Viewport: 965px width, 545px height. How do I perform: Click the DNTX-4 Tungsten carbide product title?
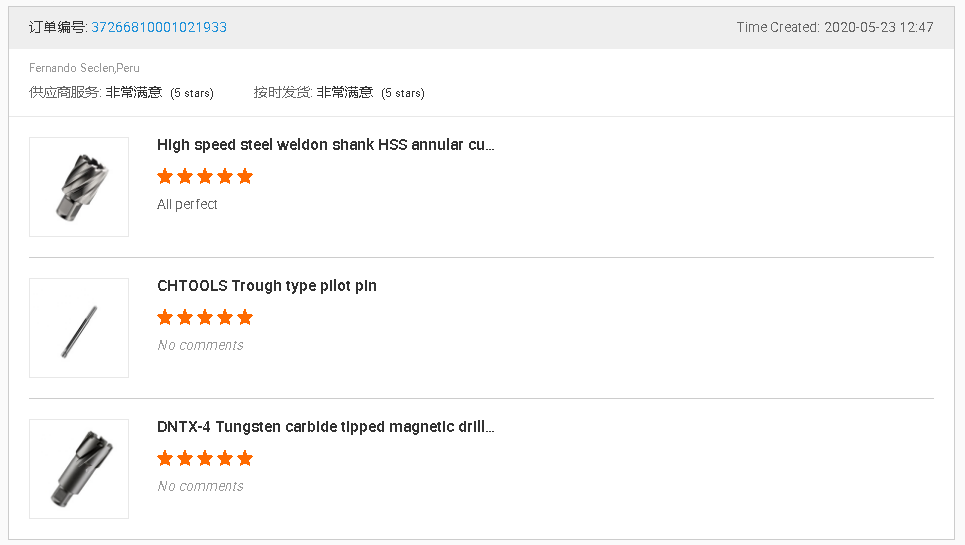pos(326,427)
